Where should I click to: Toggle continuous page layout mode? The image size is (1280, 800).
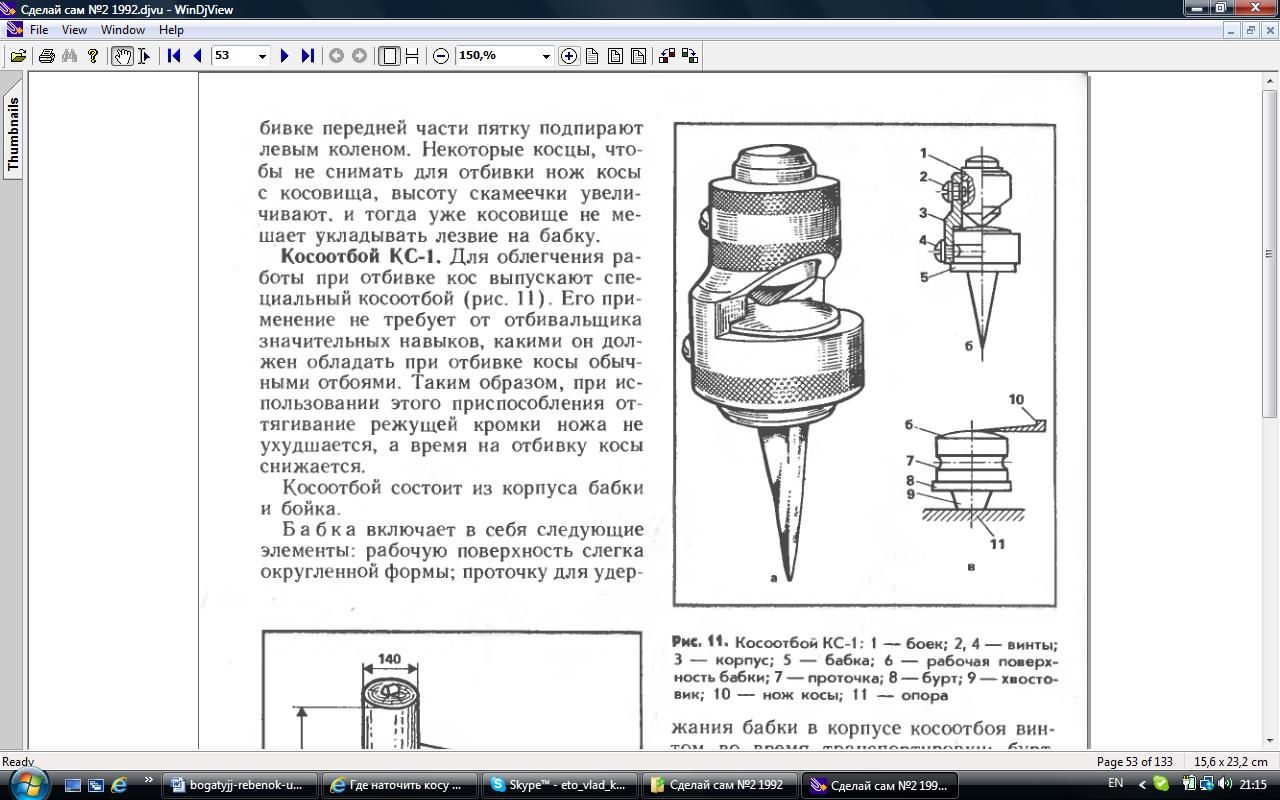(x=411, y=56)
